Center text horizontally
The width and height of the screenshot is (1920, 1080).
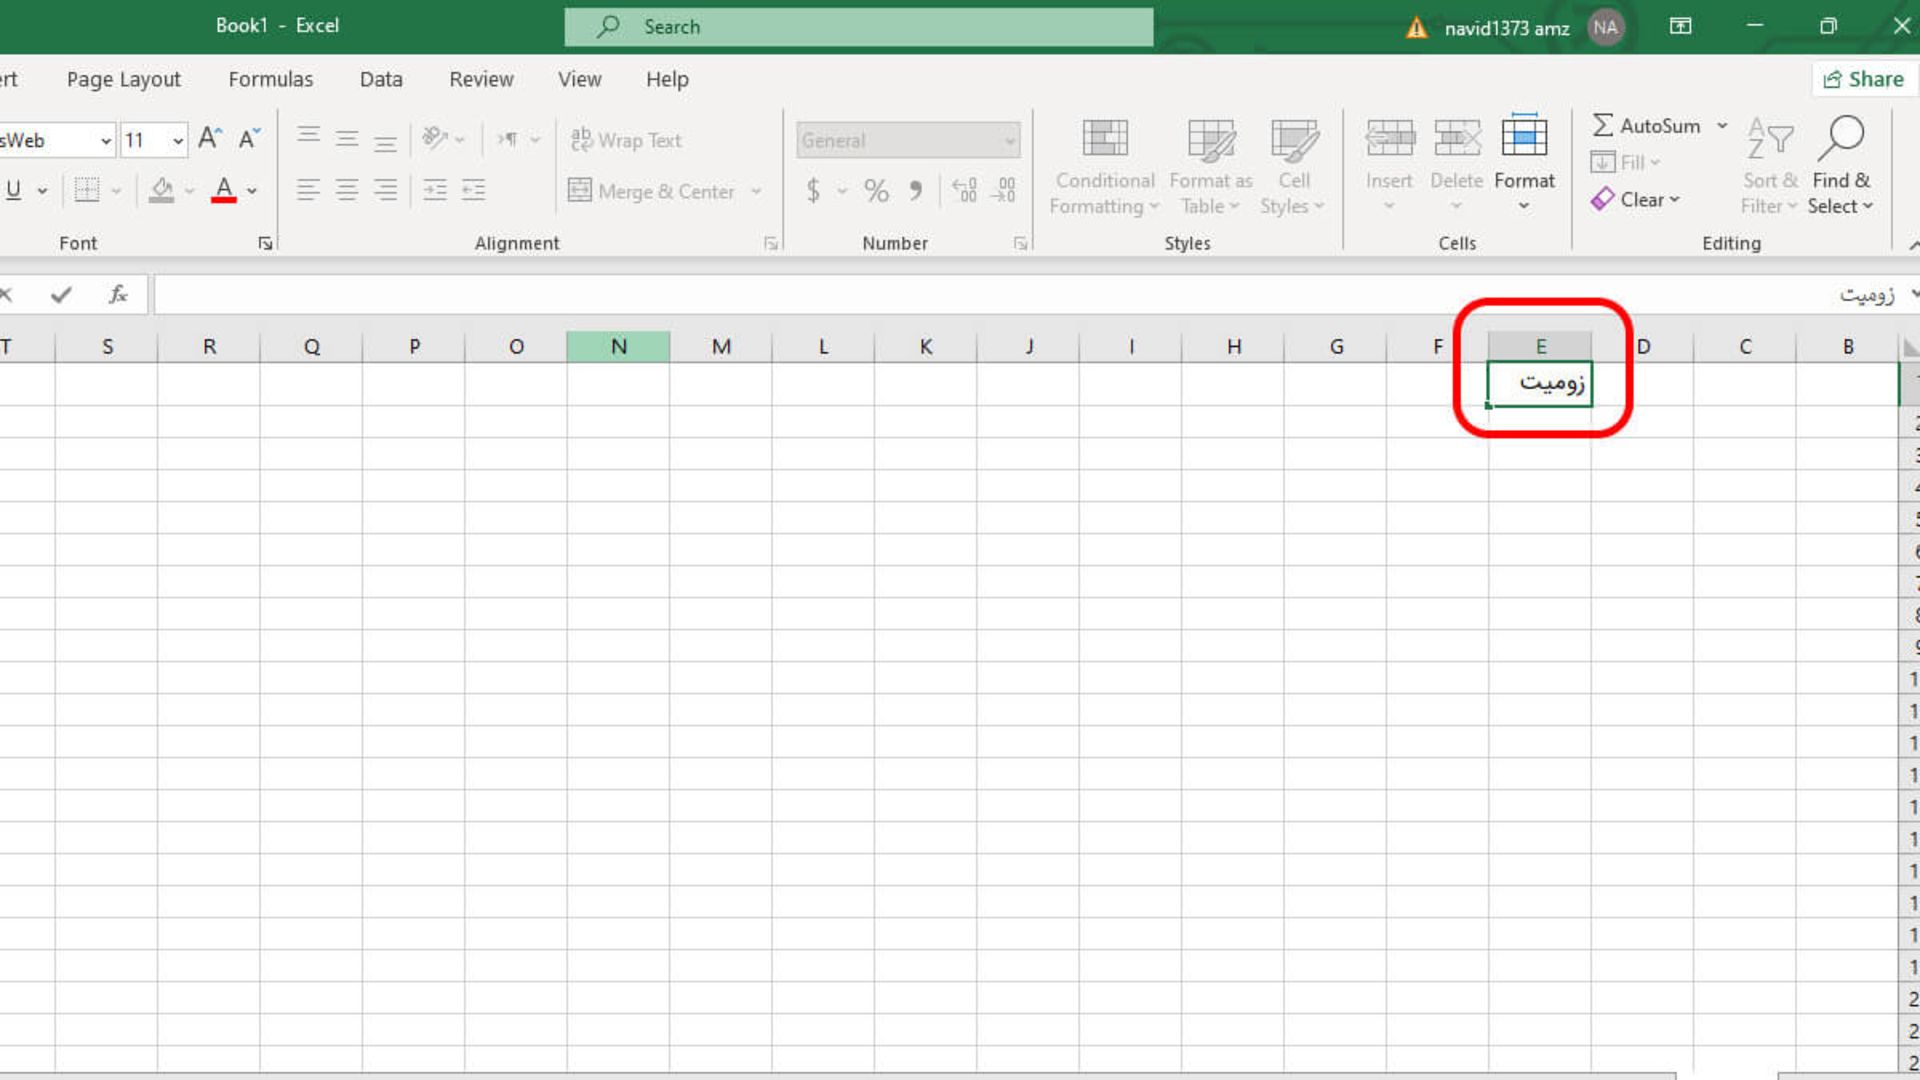pyautogui.click(x=347, y=190)
